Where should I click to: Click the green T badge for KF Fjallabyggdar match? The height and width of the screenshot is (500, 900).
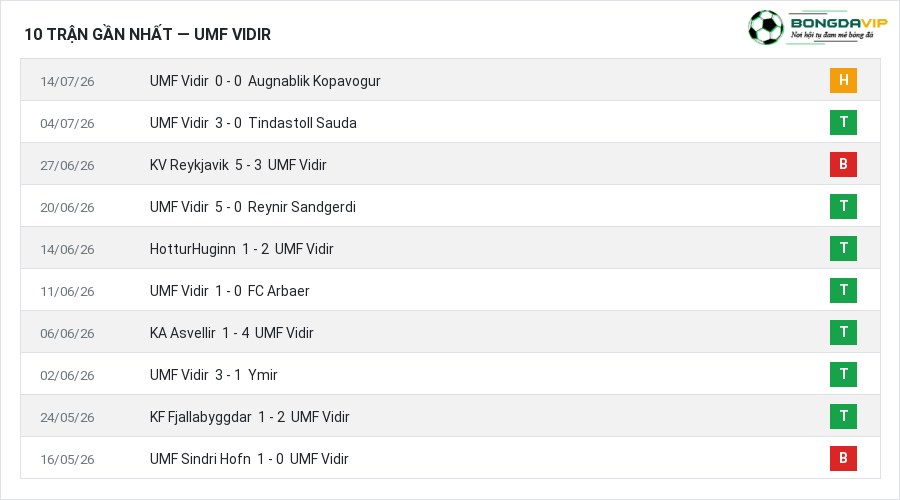click(x=843, y=416)
